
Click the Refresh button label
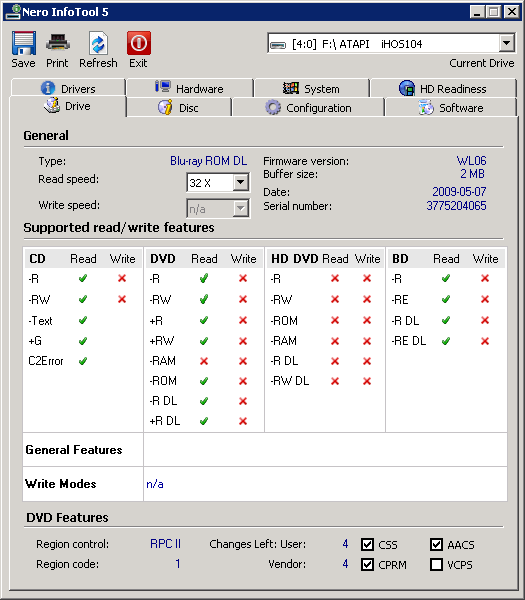(x=98, y=63)
